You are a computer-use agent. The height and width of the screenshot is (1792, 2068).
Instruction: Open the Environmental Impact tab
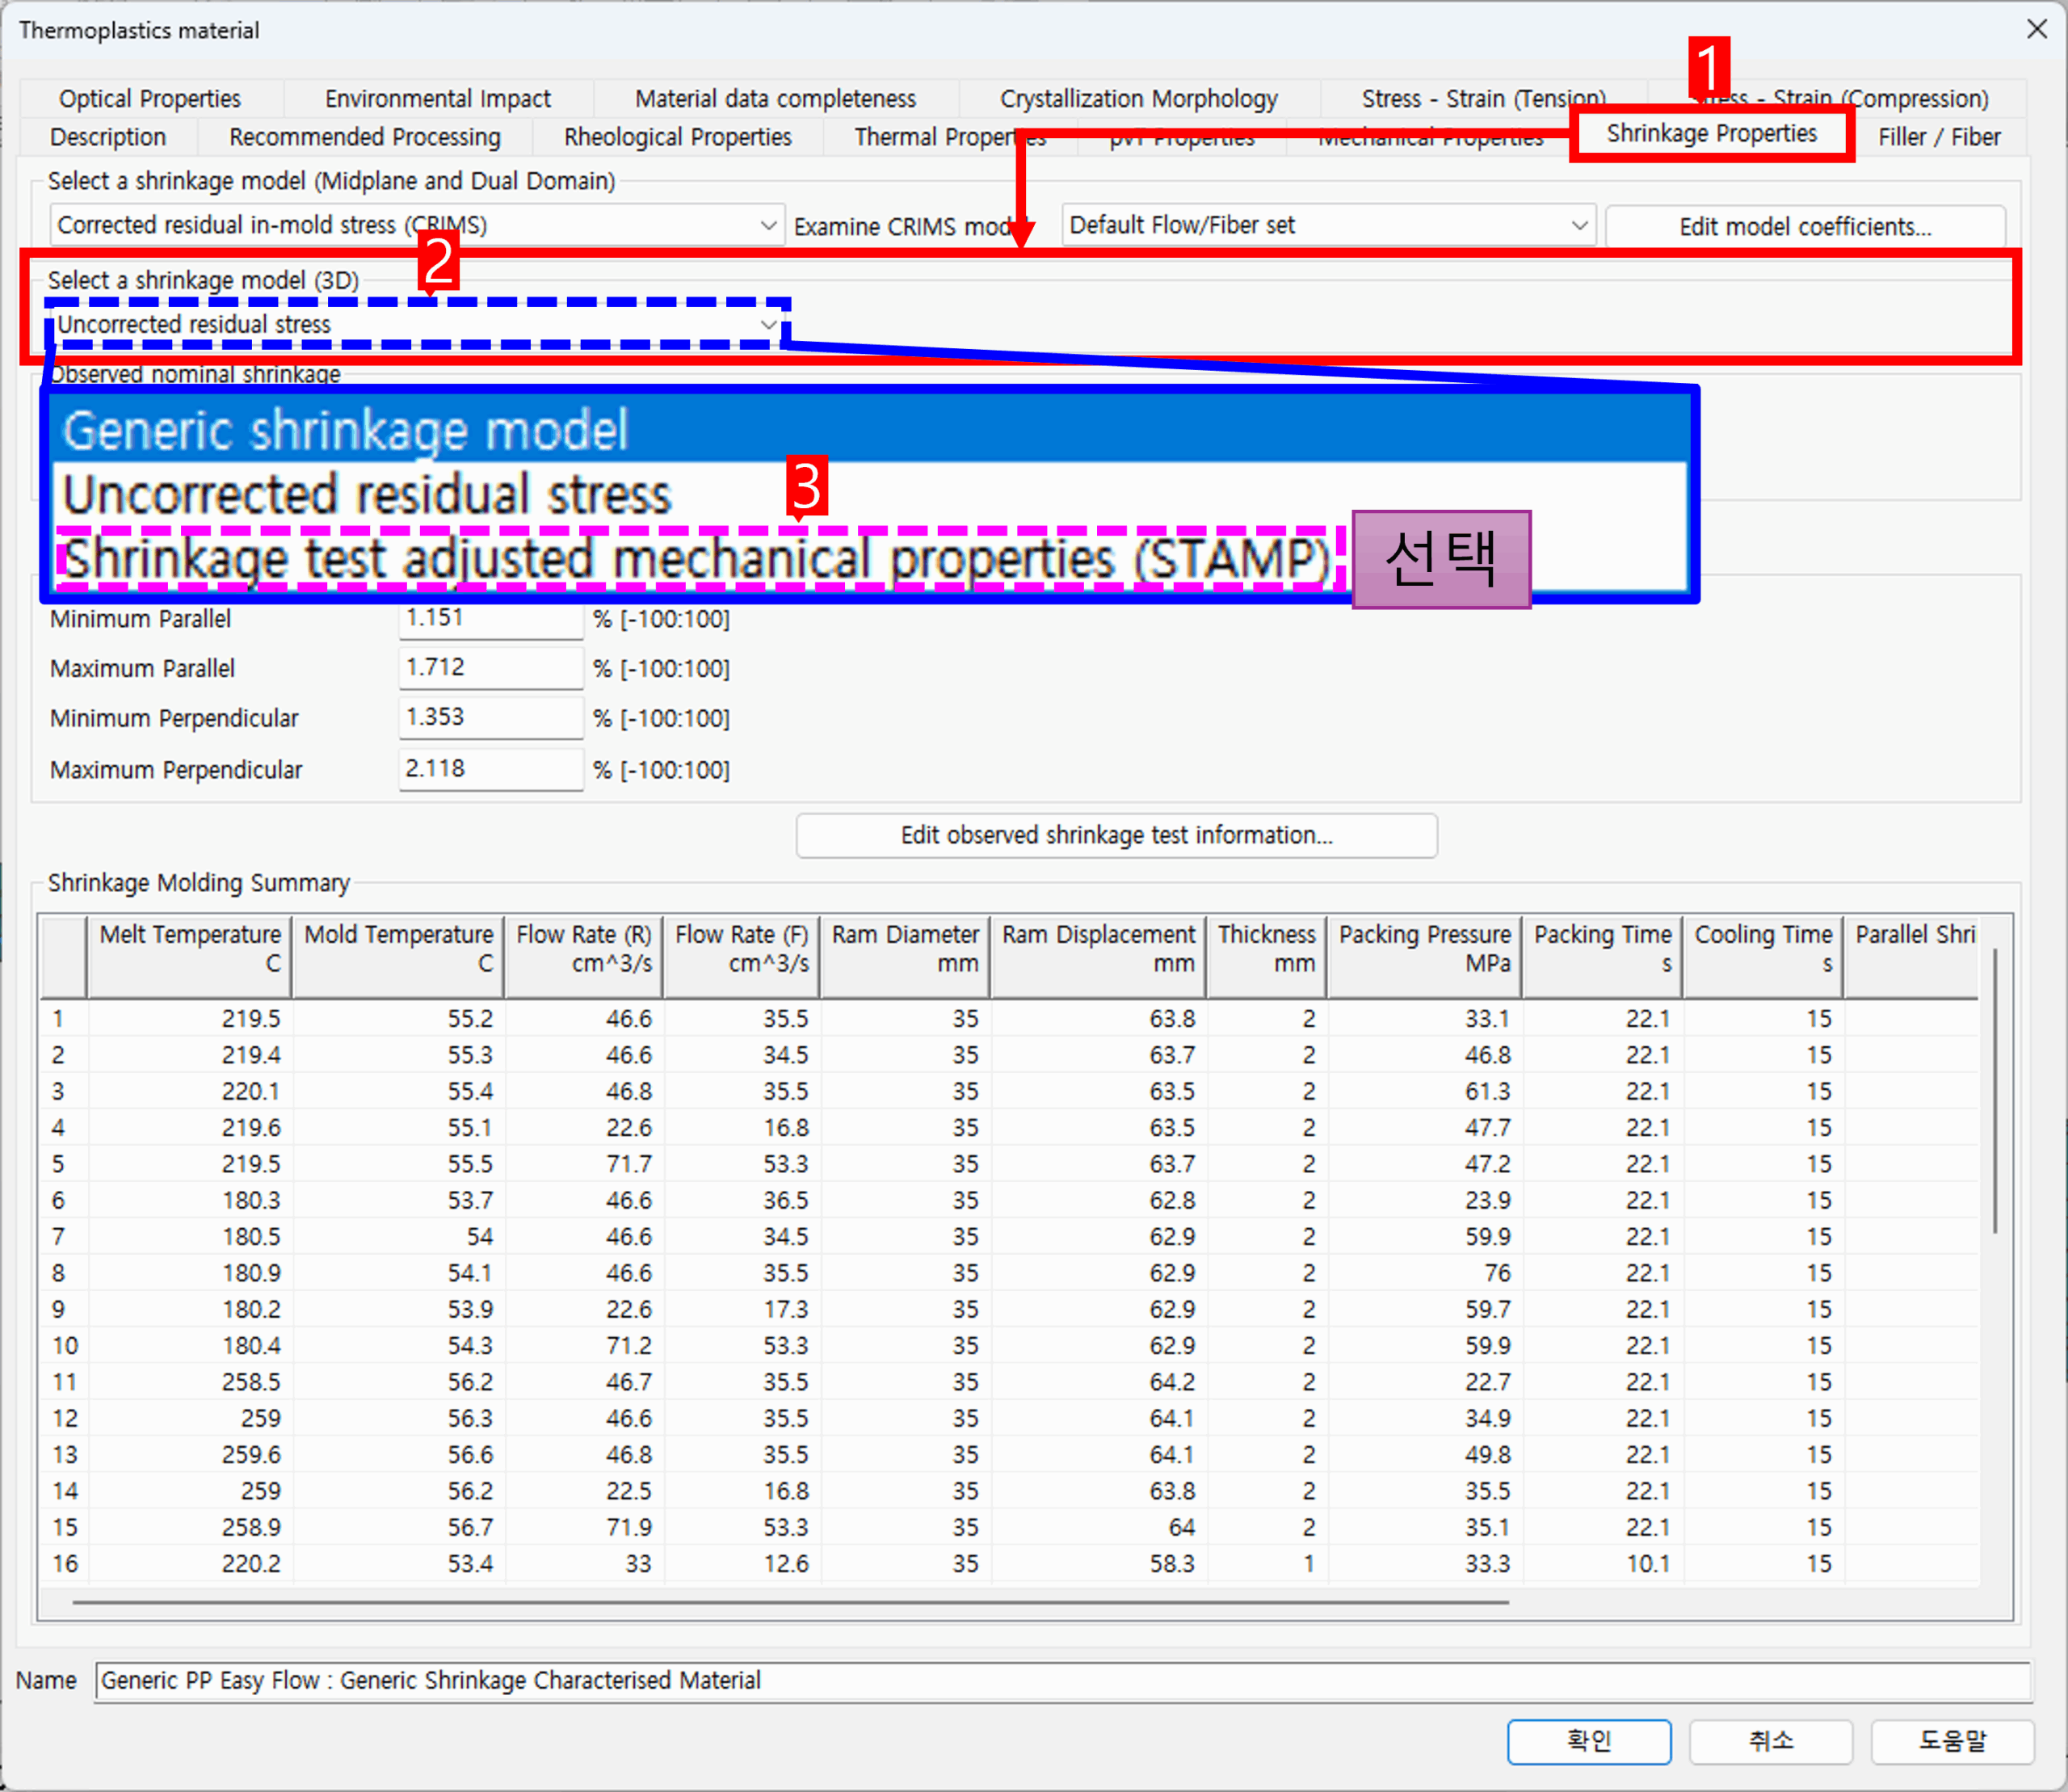point(437,99)
